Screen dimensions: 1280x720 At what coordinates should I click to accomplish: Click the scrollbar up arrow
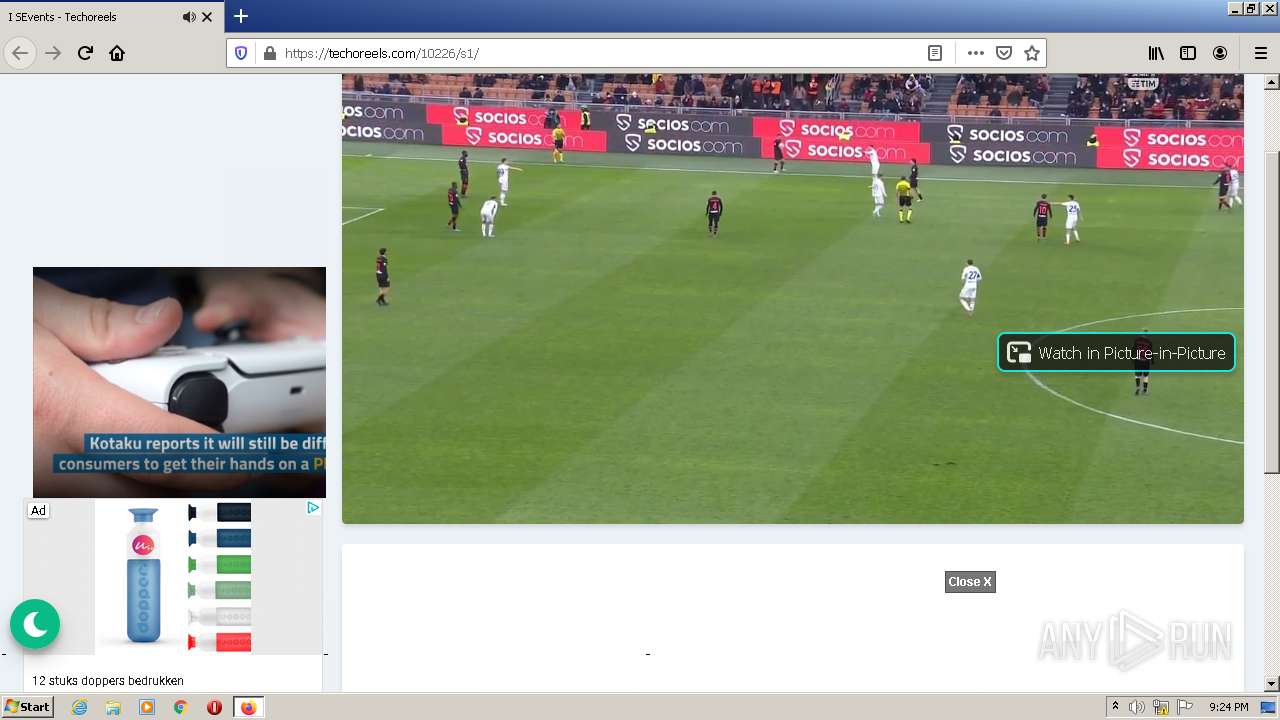pyautogui.click(x=1271, y=81)
